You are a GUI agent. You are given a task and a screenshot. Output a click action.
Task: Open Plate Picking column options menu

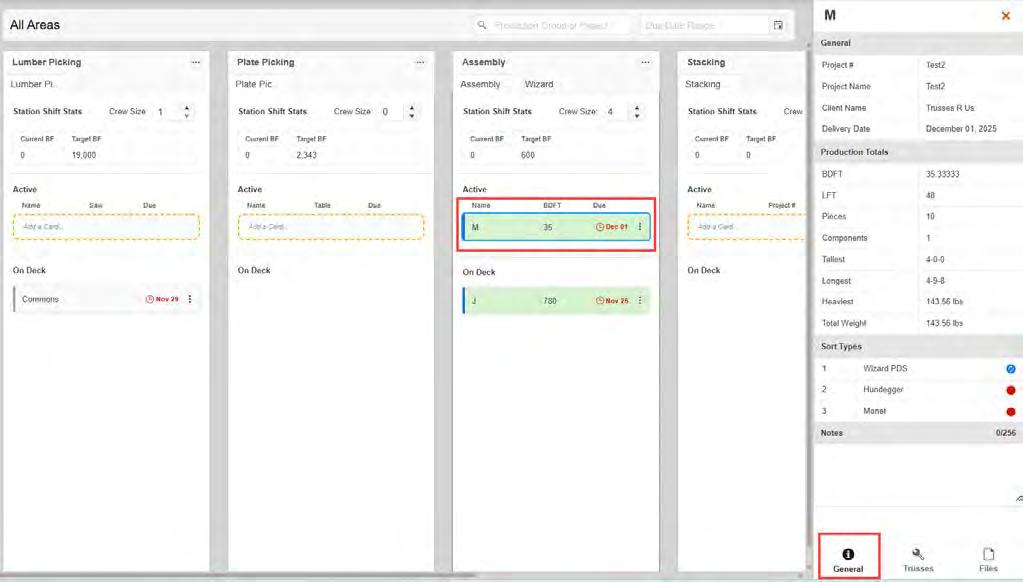pyautogui.click(x=420, y=63)
